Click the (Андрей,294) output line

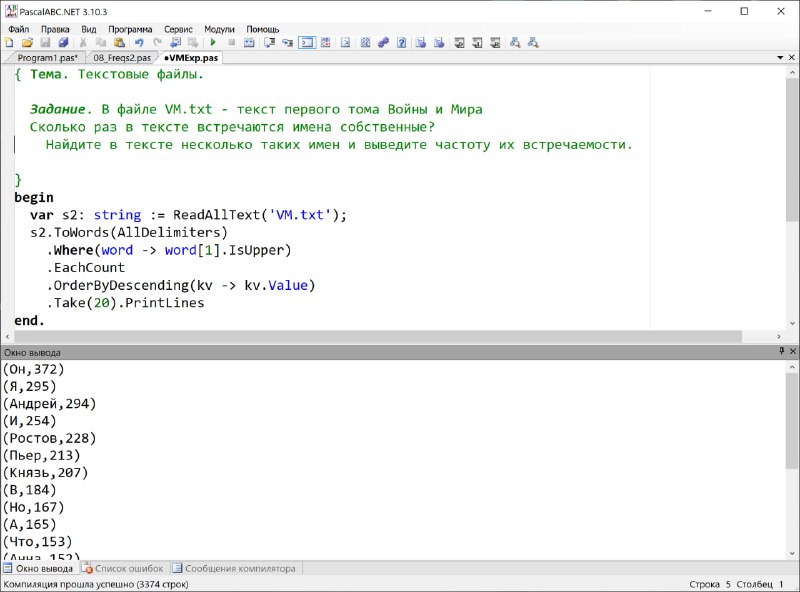click(x=49, y=404)
